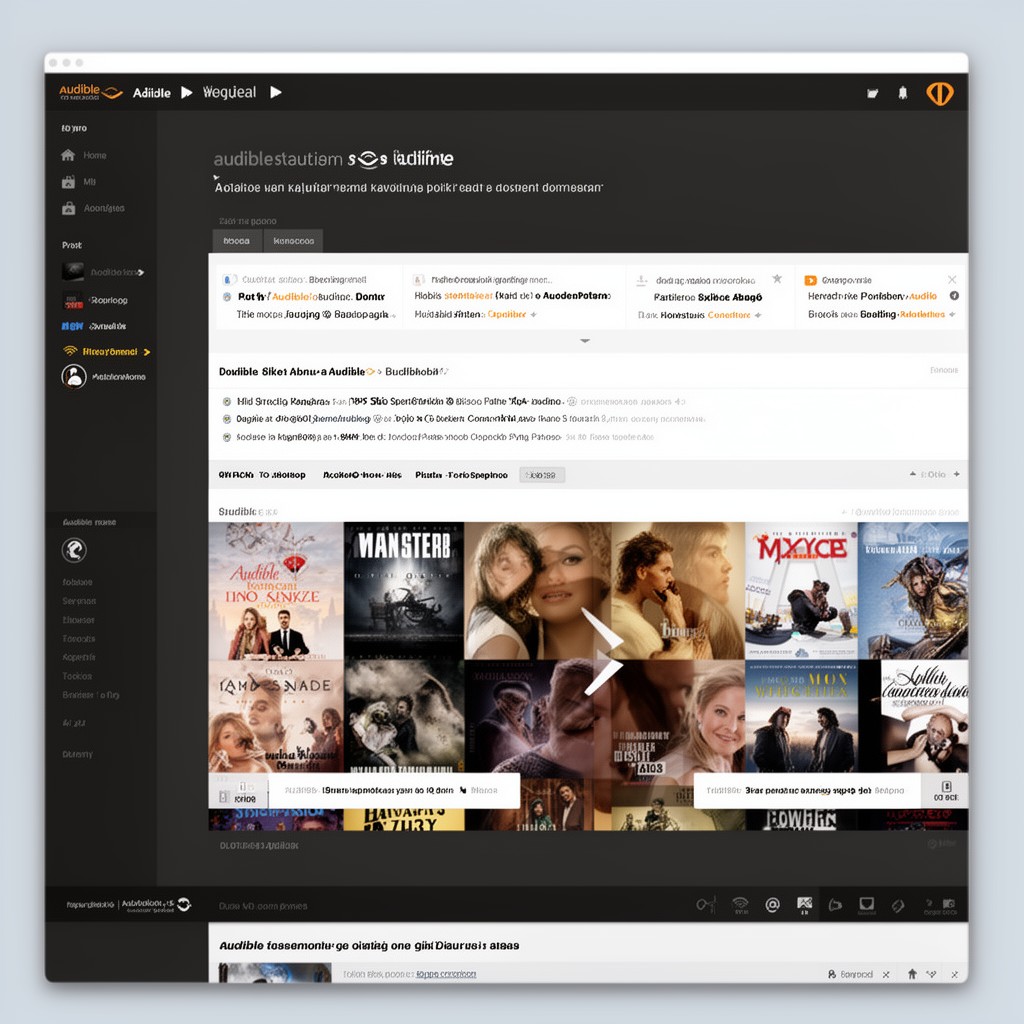Click the up caret beside 'Otio'
This screenshot has height=1024, width=1024.
coord(912,473)
